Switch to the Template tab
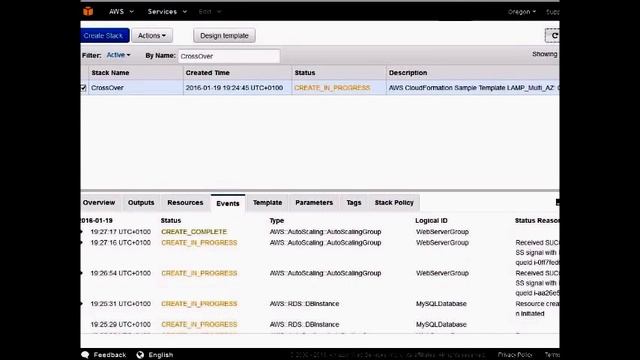Viewport: 640px width, 360px height. [x=267, y=202]
